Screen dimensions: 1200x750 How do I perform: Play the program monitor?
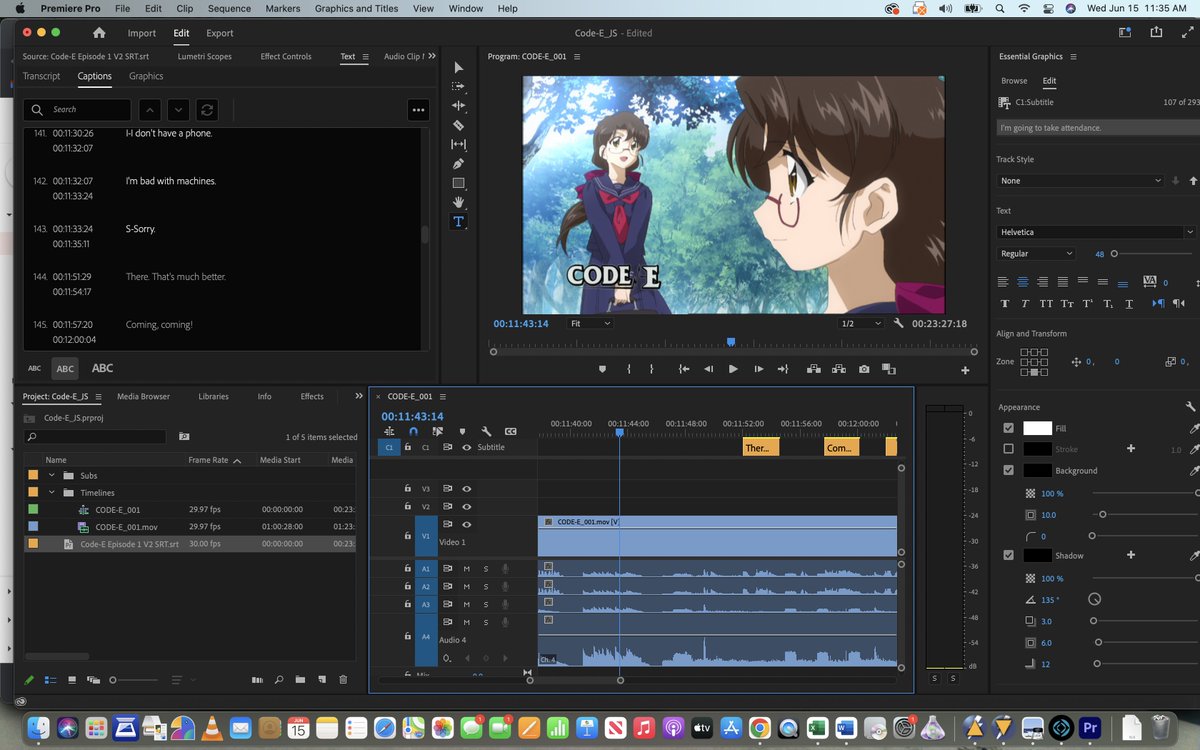733,369
